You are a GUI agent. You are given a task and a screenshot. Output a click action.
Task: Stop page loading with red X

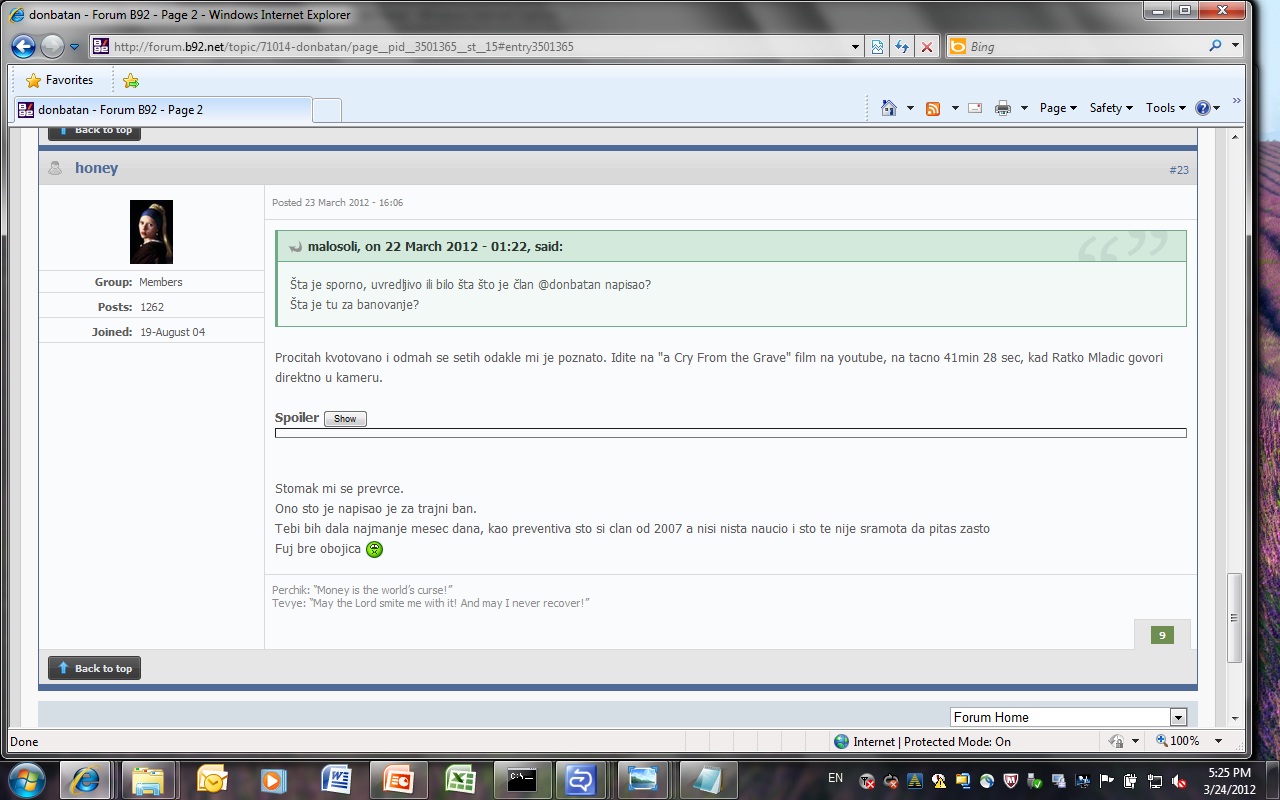pos(927,46)
